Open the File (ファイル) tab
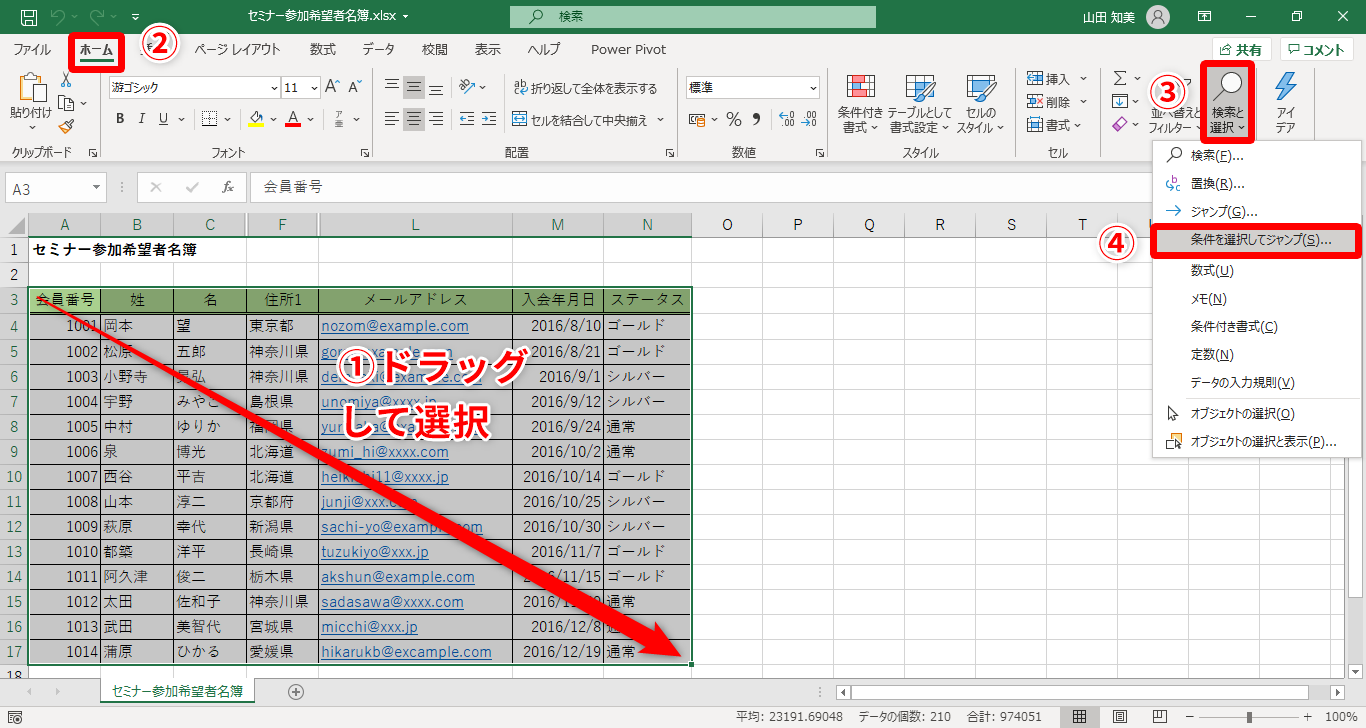The height and width of the screenshot is (728, 1366). click(x=32, y=50)
